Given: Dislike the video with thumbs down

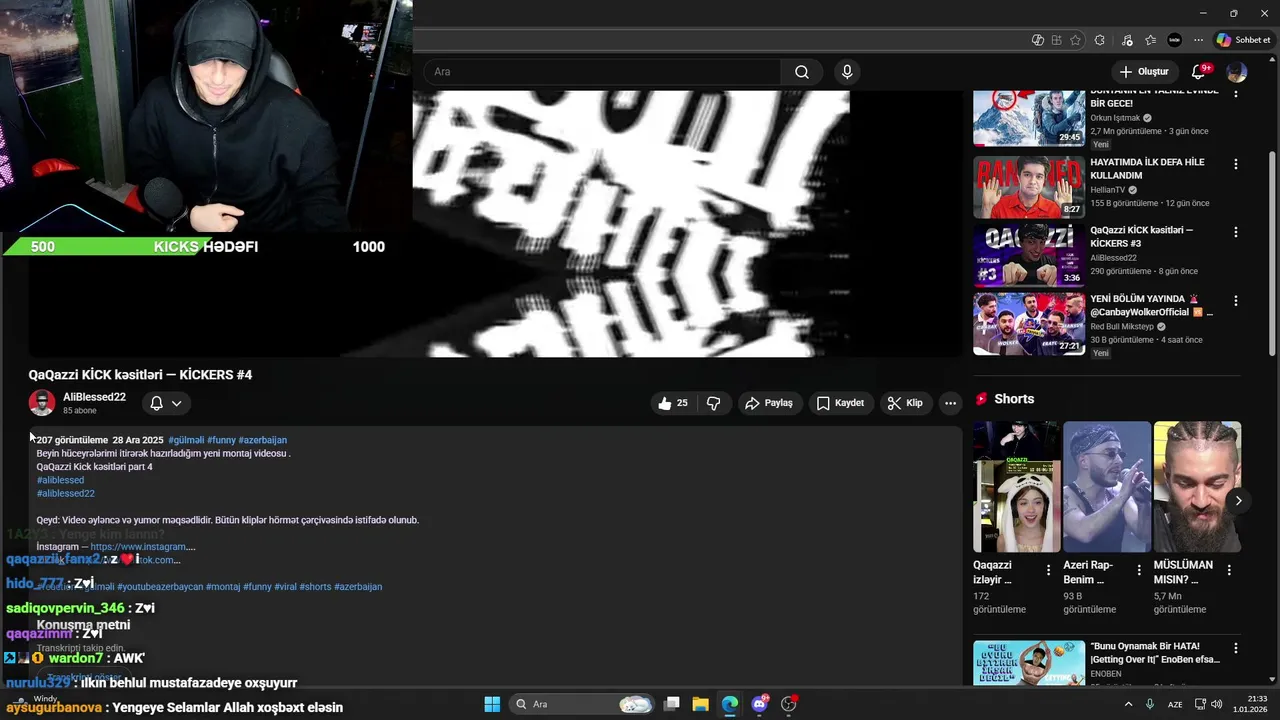Looking at the screenshot, I should (x=713, y=403).
